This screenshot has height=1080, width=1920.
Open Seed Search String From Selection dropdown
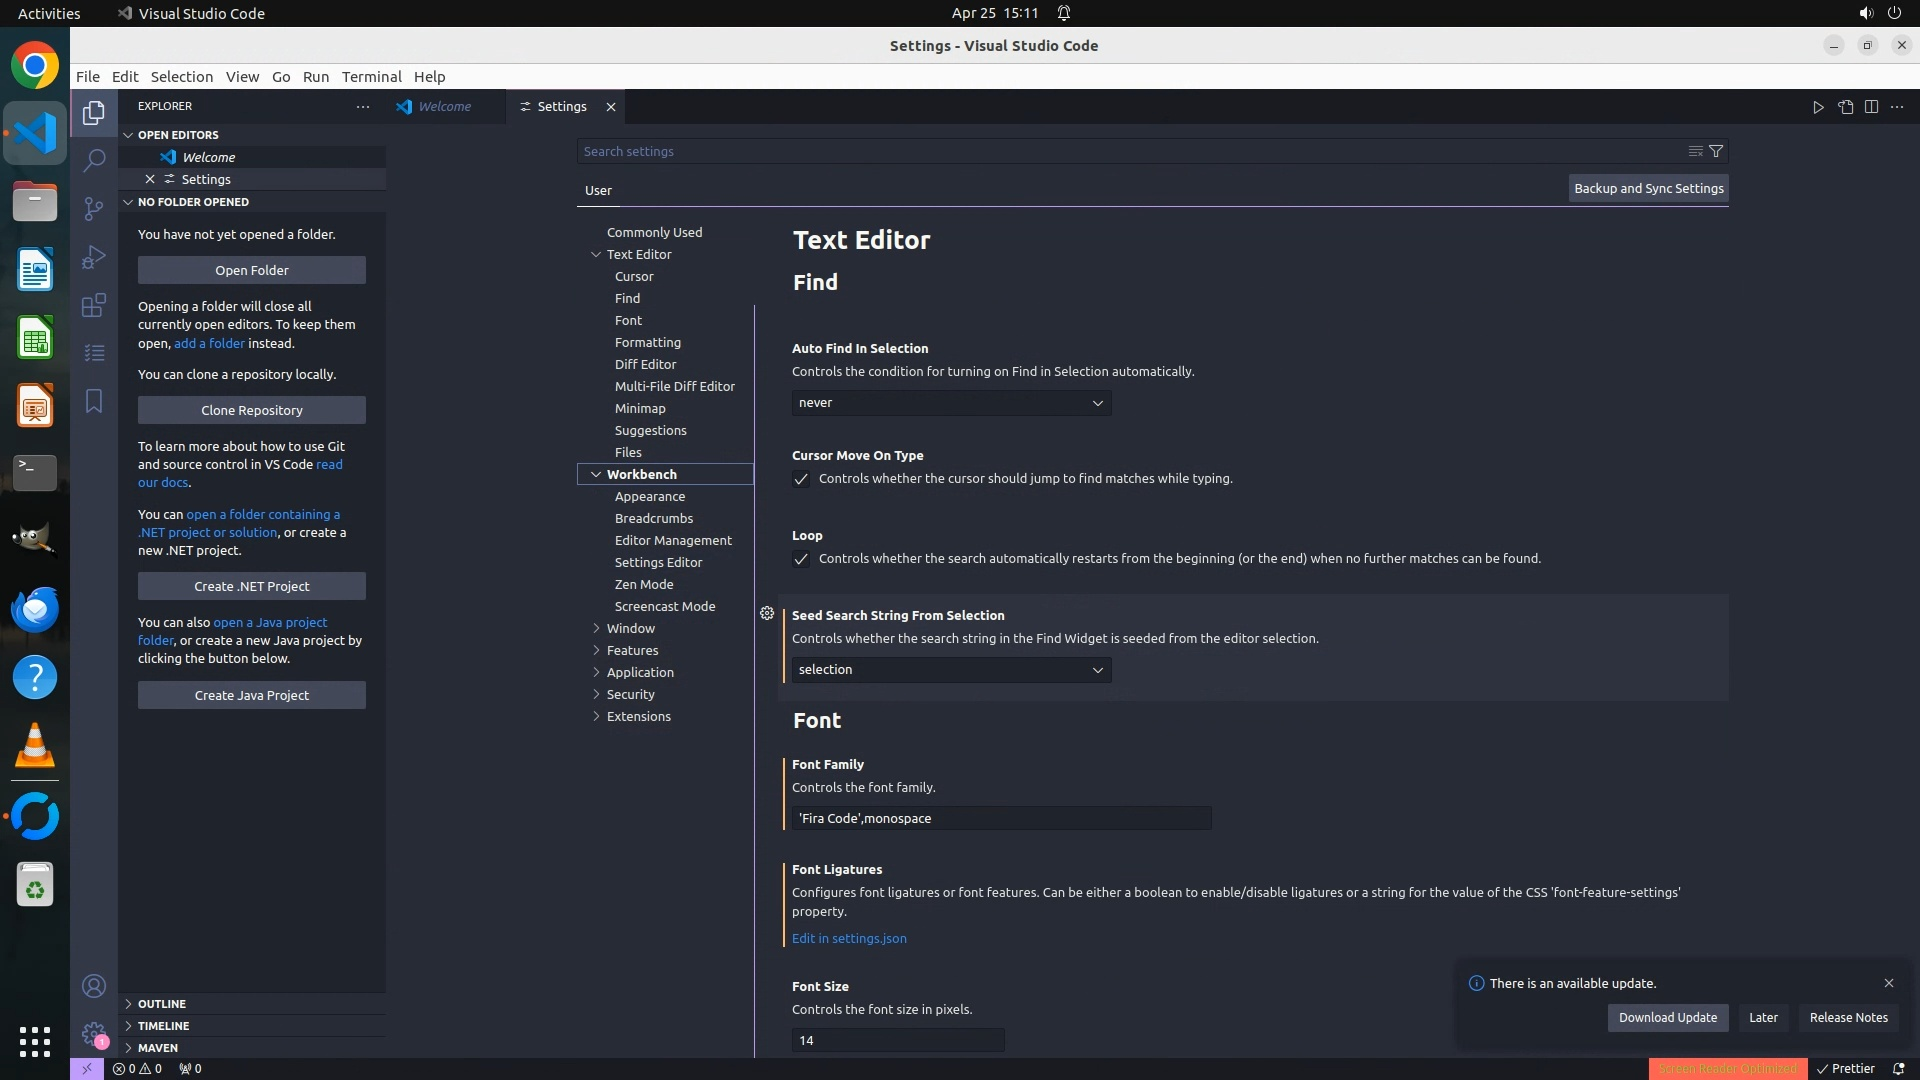click(x=950, y=670)
